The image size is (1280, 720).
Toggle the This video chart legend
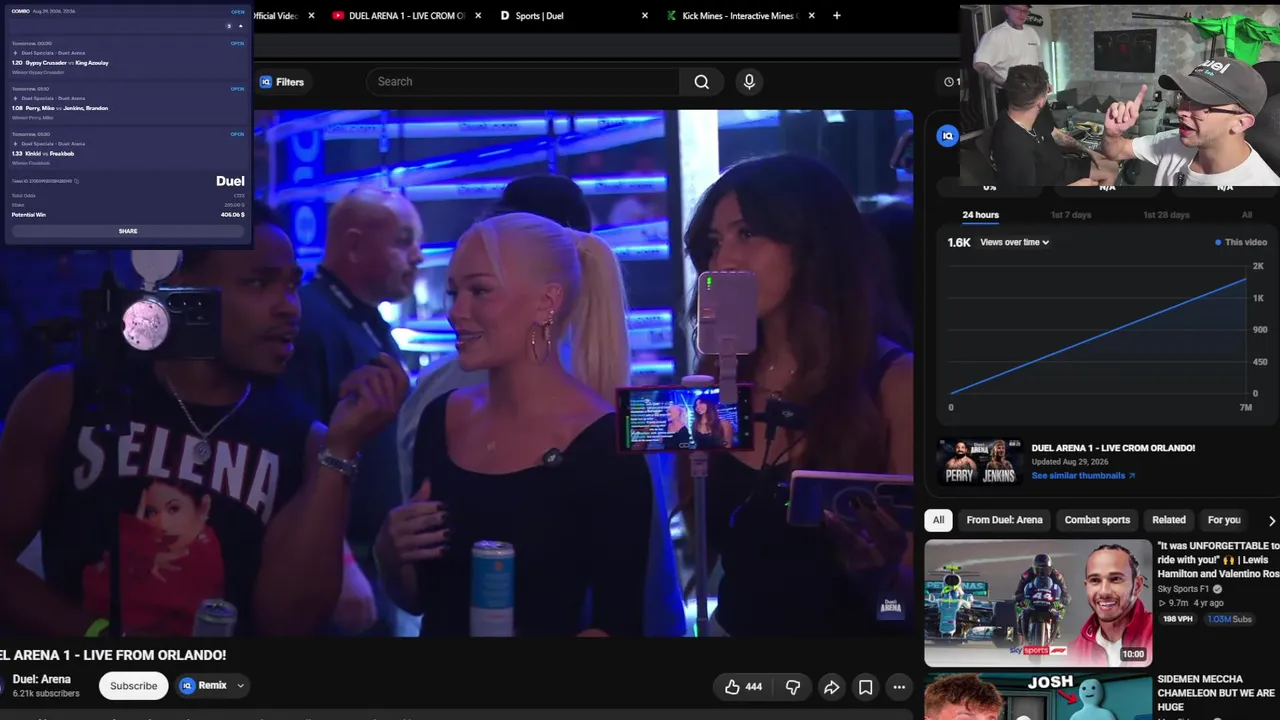[1241, 242]
